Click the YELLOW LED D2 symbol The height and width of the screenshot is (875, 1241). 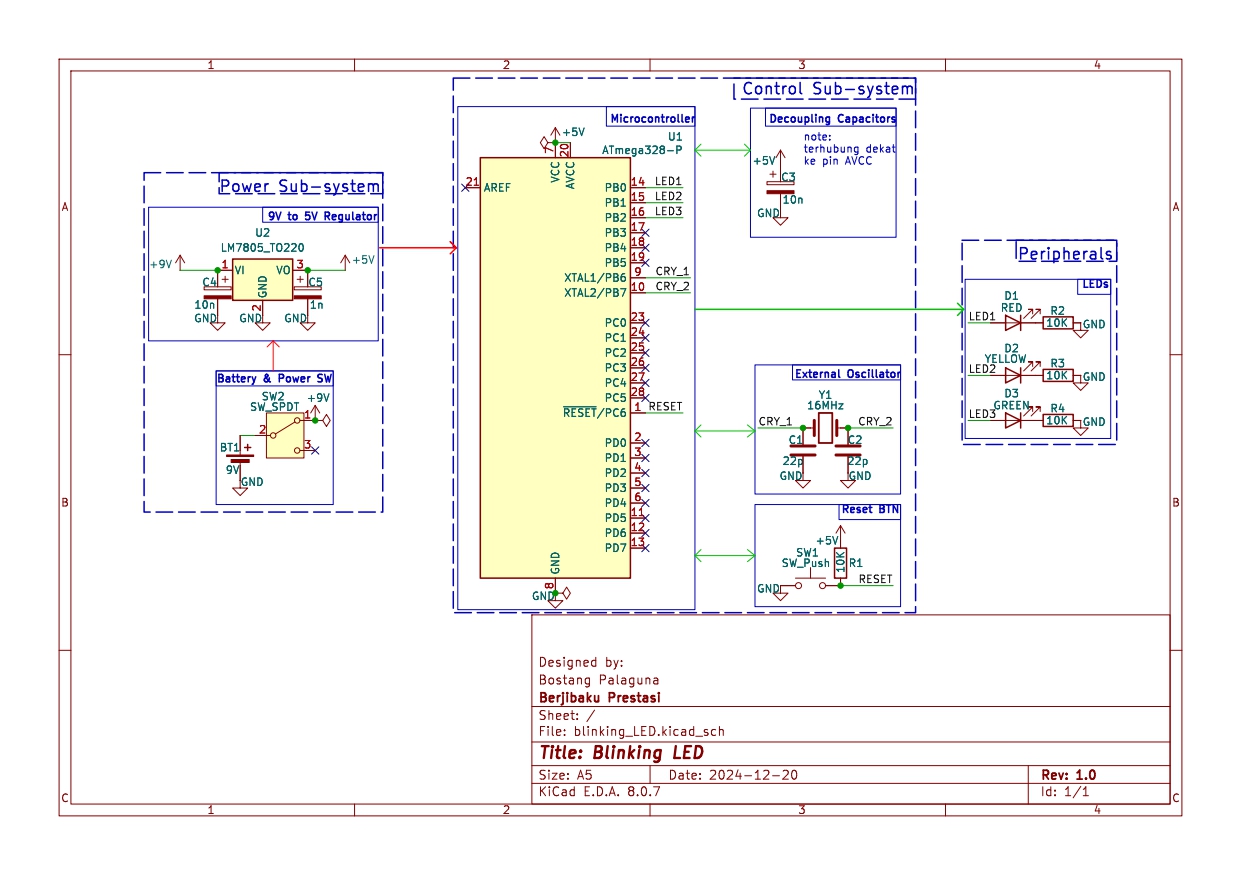[1013, 375]
